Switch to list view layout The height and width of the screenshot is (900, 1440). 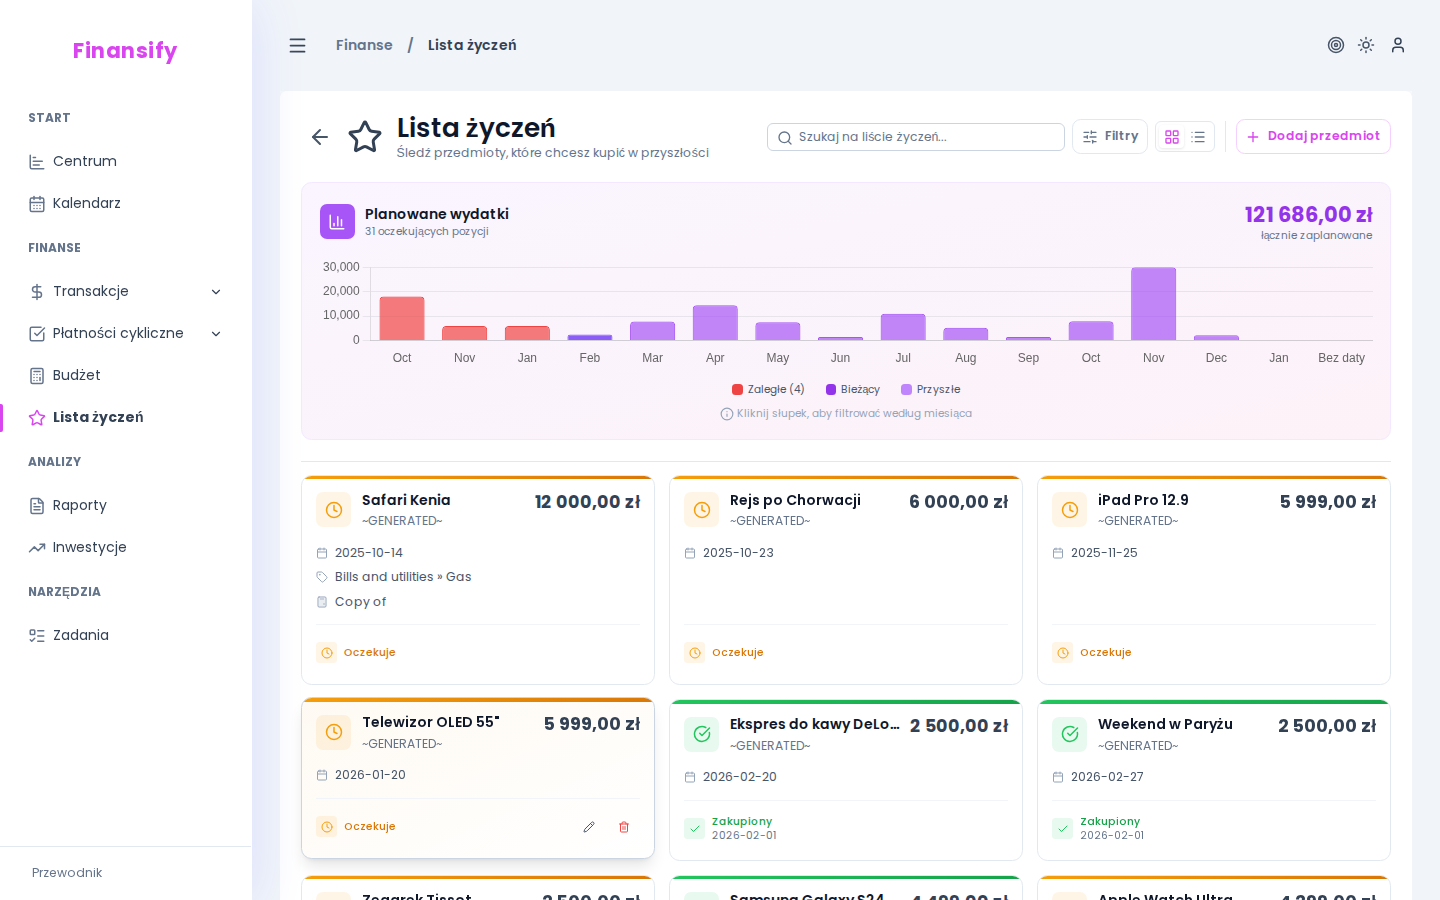pyautogui.click(x=1198, y=137)
